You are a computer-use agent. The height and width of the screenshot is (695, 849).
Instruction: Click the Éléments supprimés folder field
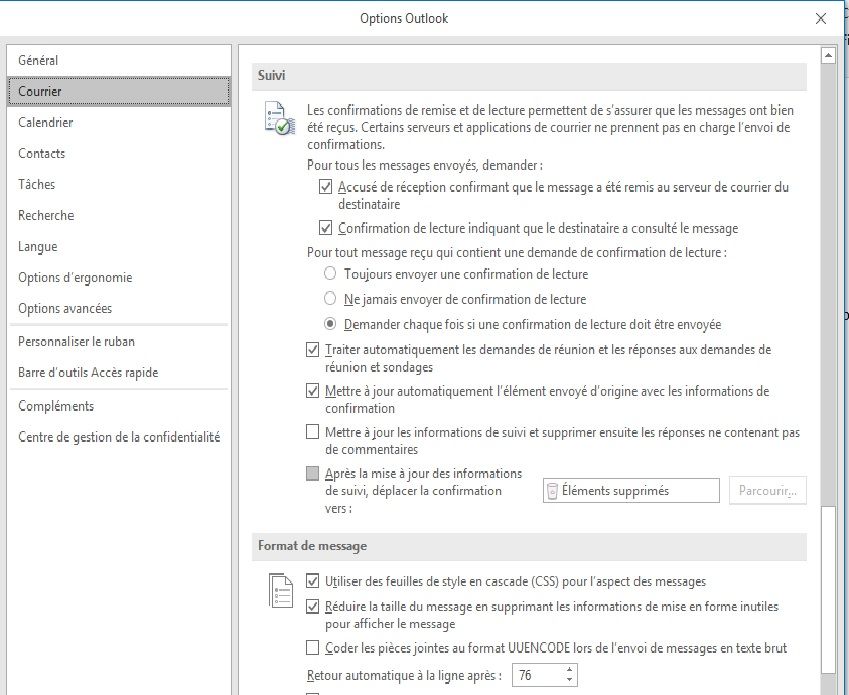pos(631,490)
